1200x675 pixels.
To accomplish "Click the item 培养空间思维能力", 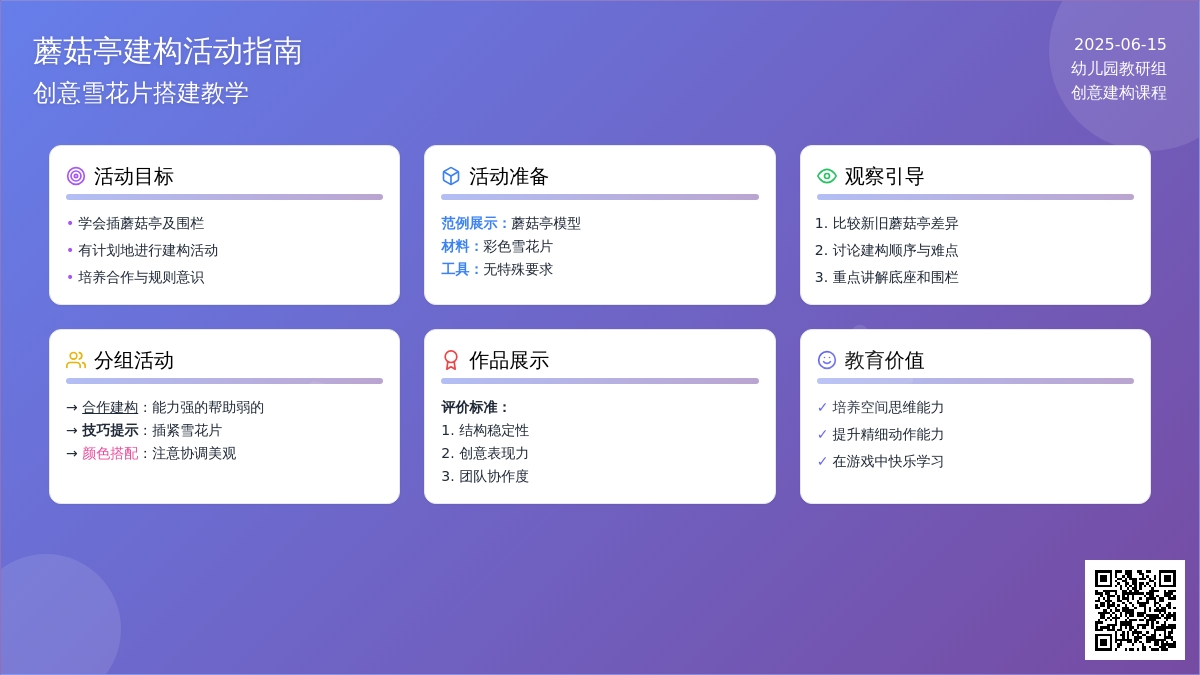I will [888, 407].
